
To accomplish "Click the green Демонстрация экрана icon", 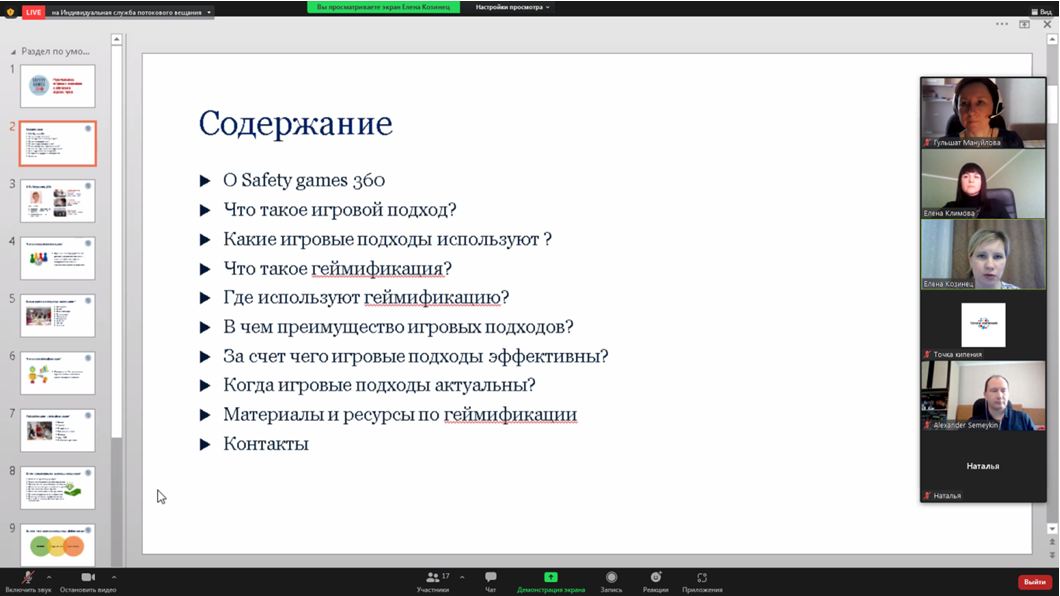I will point(550,578).
